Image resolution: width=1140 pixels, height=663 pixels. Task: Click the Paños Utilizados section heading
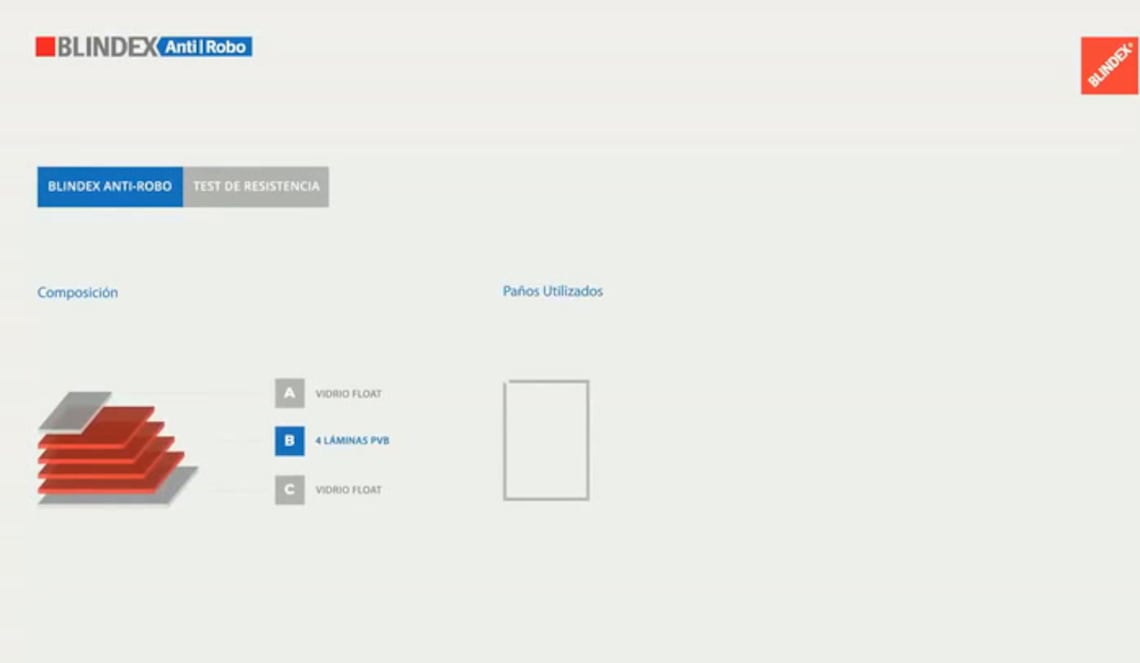[552, 292]
